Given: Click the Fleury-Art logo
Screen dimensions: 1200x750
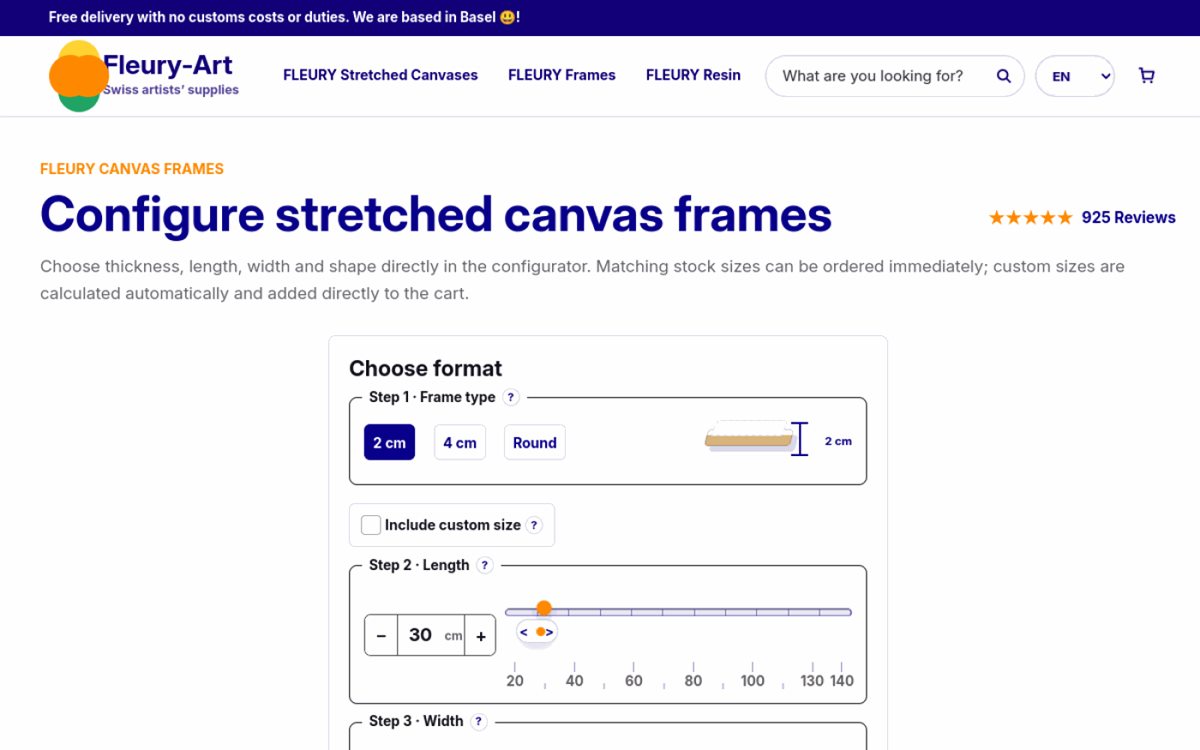Looking at the screenshot, I should click(145, 76).
